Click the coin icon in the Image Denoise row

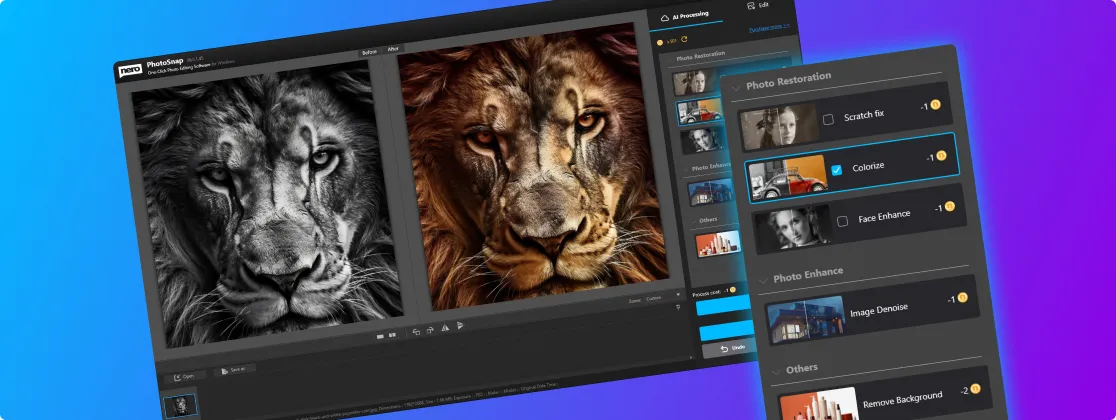[962, 298]
